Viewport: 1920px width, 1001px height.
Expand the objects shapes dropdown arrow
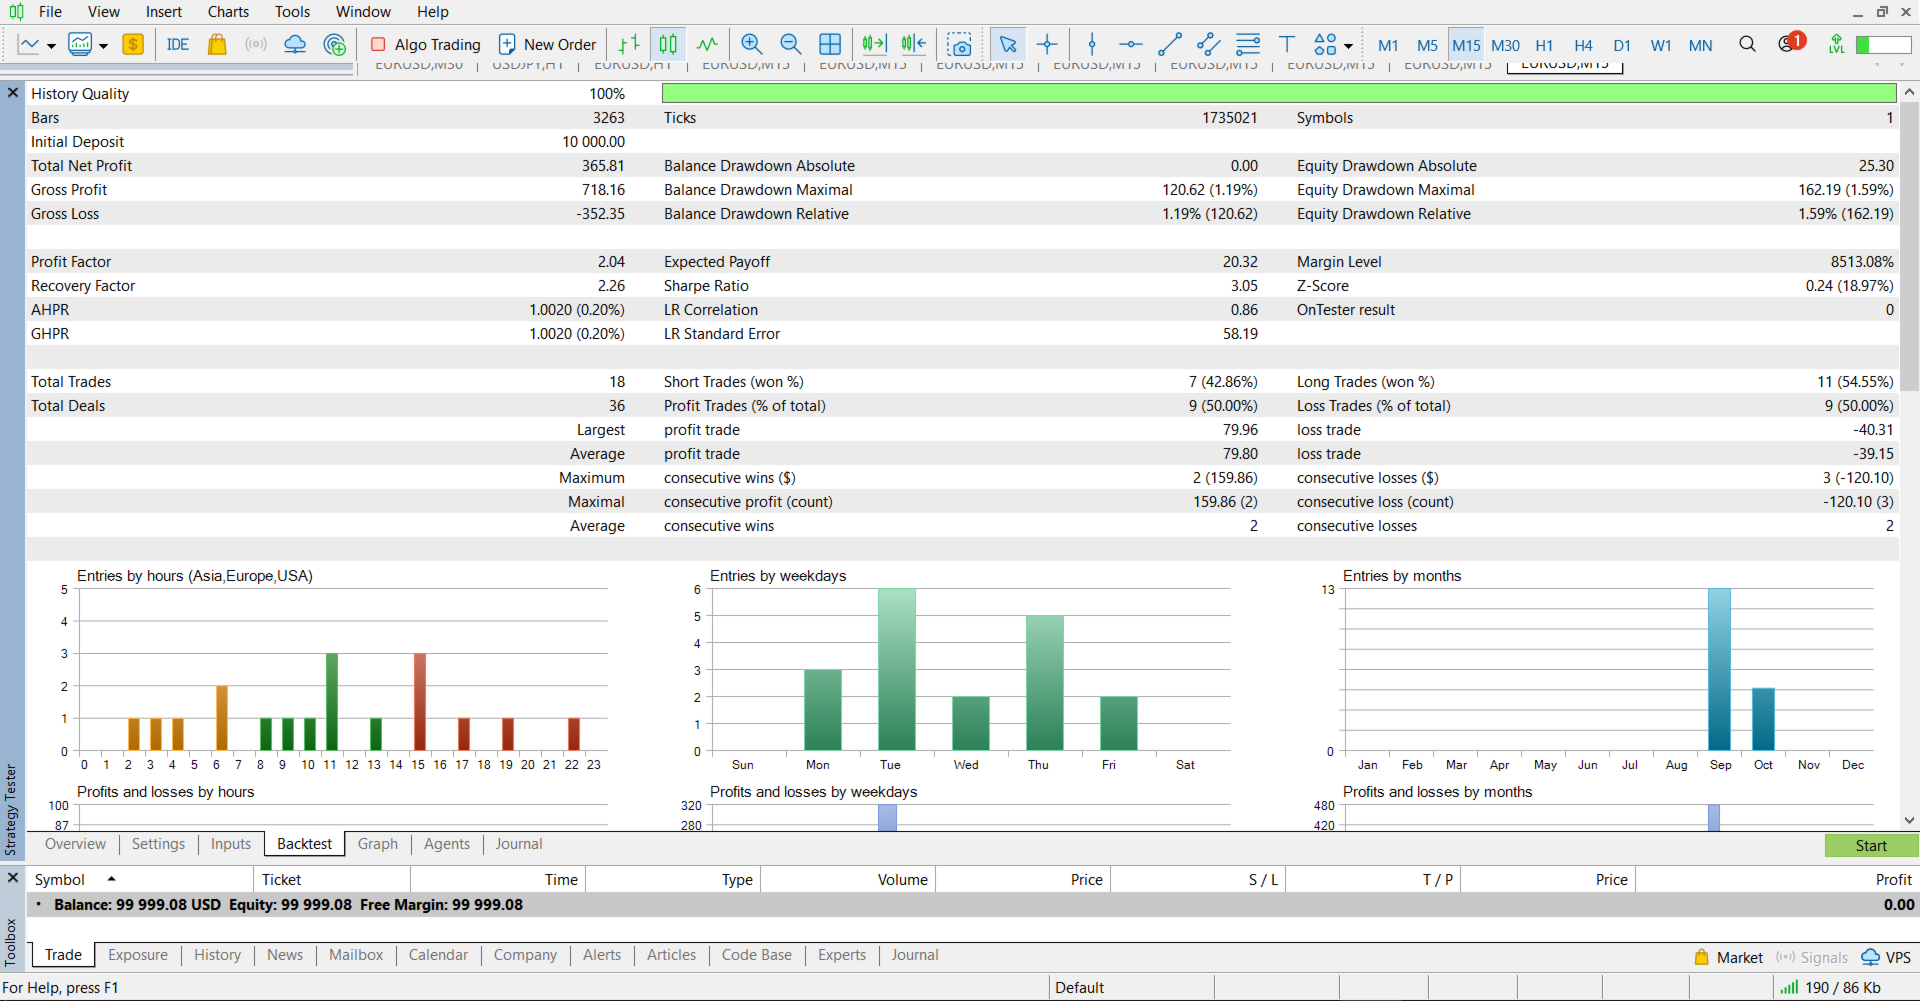[x=1349, y=46]
